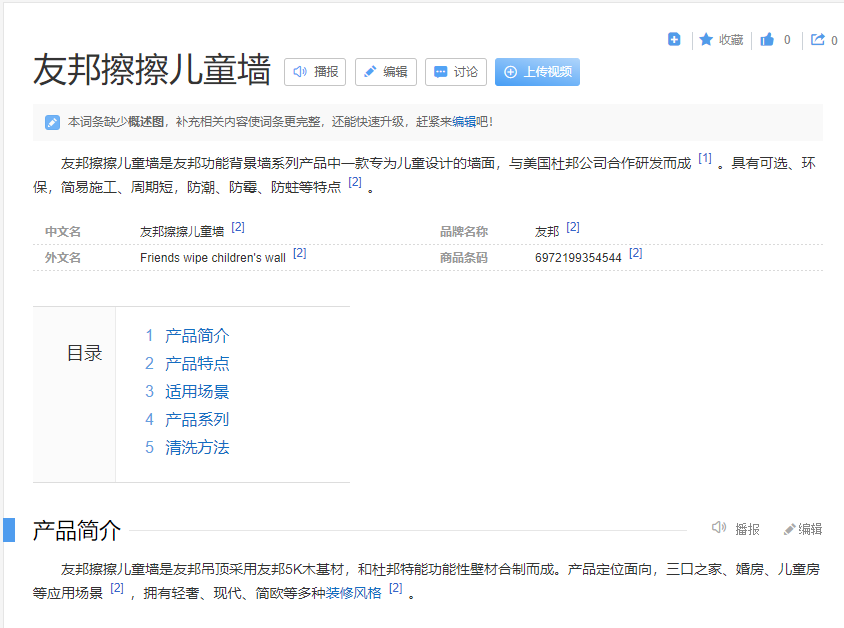Click the 中文名 value 友邦擦擦儿童墙

(x=182, y=232)
